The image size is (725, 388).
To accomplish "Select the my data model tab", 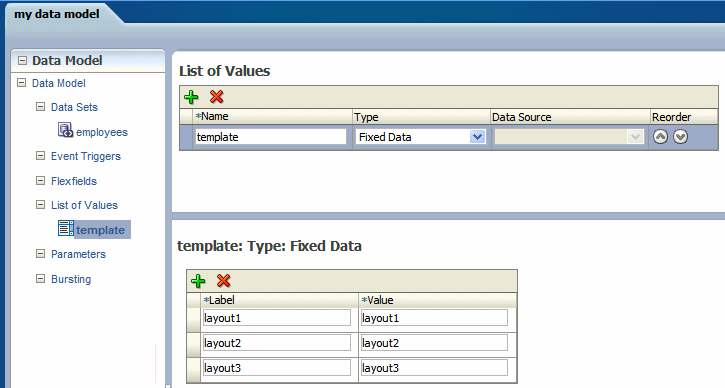I will (x=57, y=14).
